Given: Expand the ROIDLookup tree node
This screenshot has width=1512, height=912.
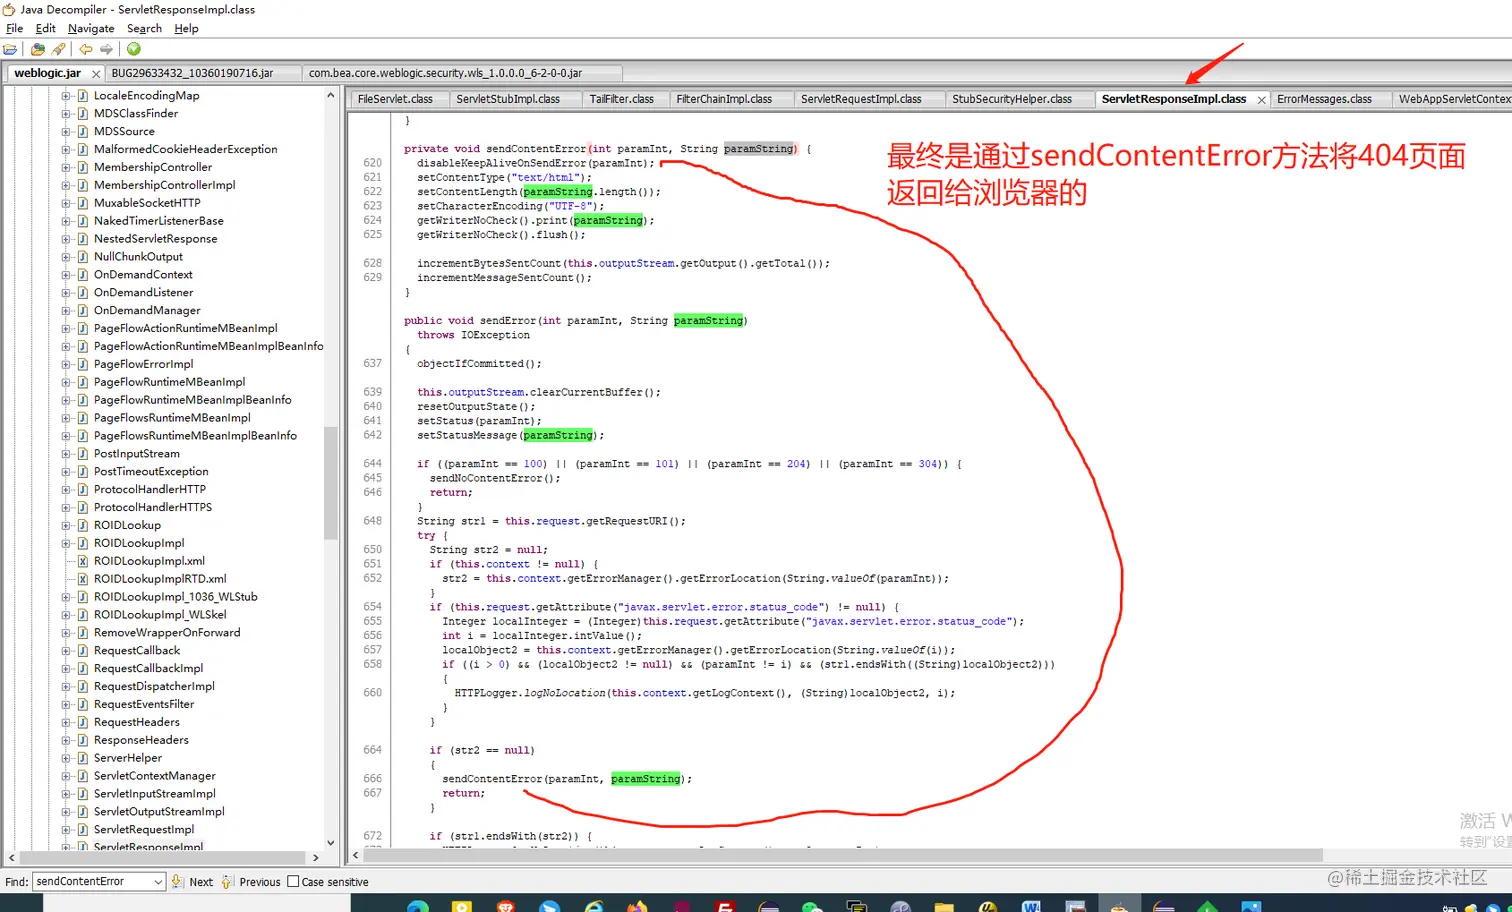Looking at the screenshot, I should (x=66, y=526).
